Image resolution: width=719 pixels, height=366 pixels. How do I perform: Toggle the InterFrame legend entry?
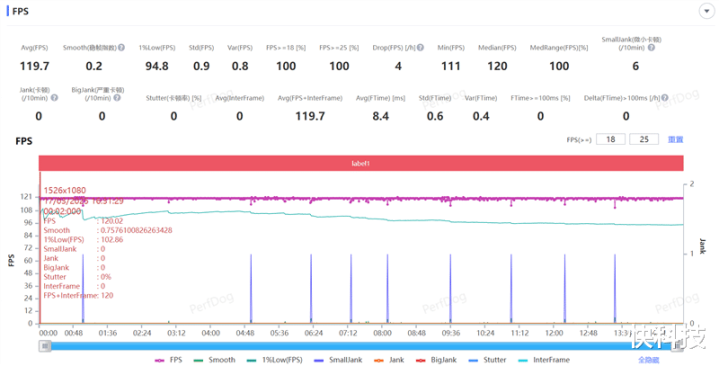pos(544,360)
